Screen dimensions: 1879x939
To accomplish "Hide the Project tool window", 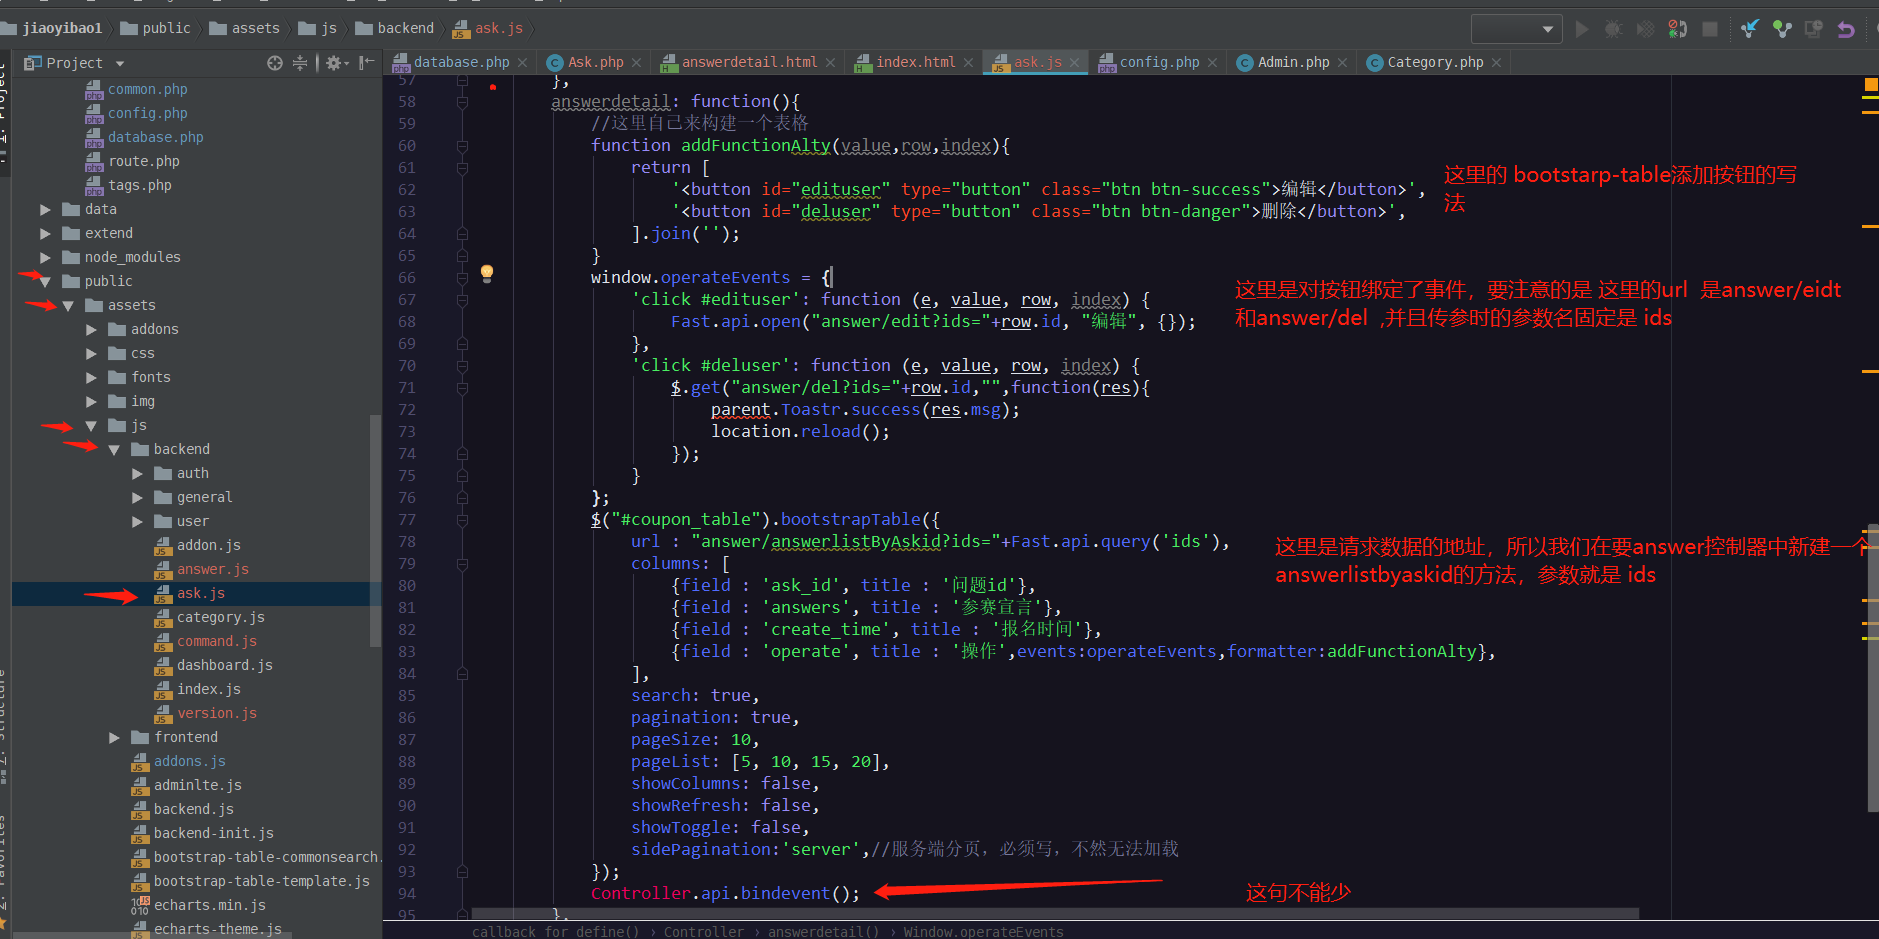I will (367, 63).
